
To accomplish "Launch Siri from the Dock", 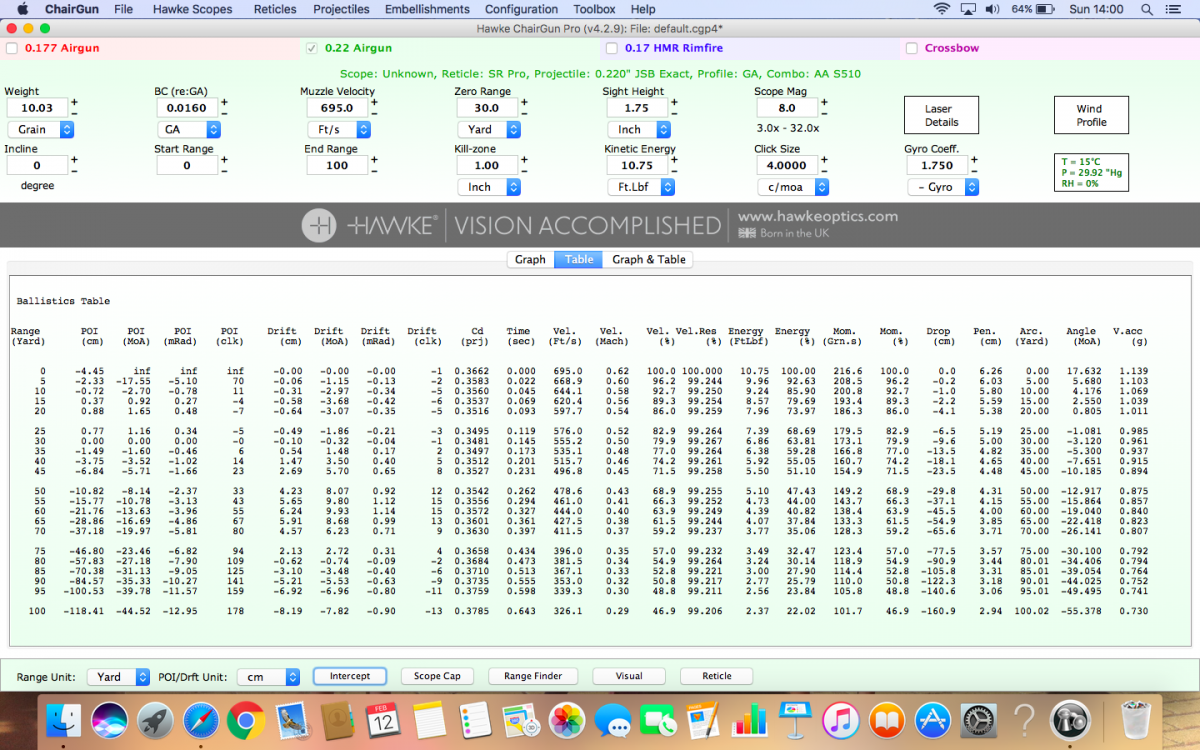I will pyautogui.click(x=110, y=719).
